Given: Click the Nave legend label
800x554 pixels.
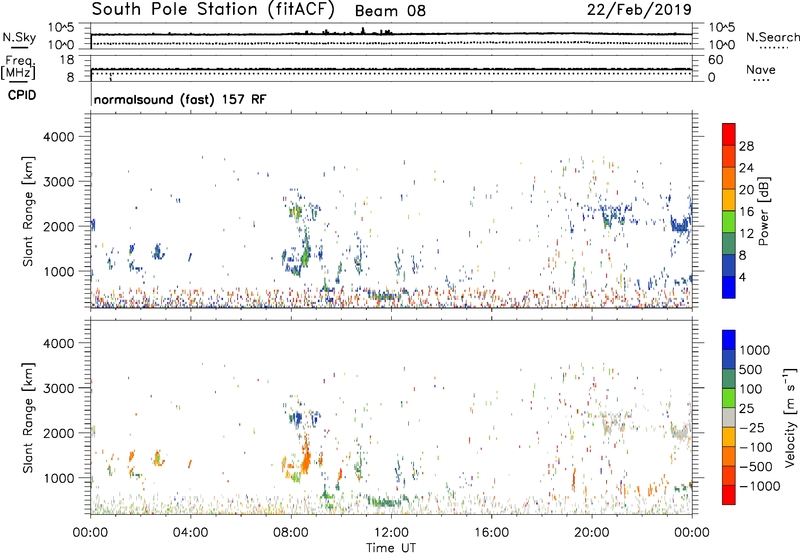Looking at the screenshot, I should [x=761, y=69].
